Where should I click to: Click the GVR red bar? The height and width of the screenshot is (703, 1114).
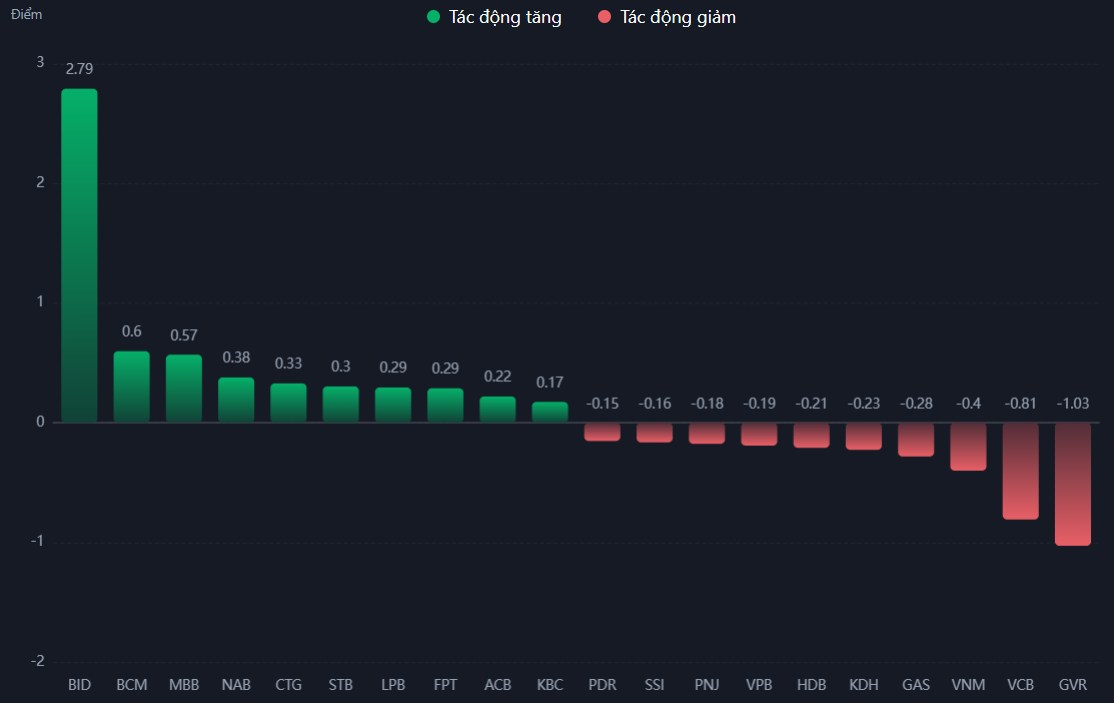pyautogui.click(x=1072, y=483)
